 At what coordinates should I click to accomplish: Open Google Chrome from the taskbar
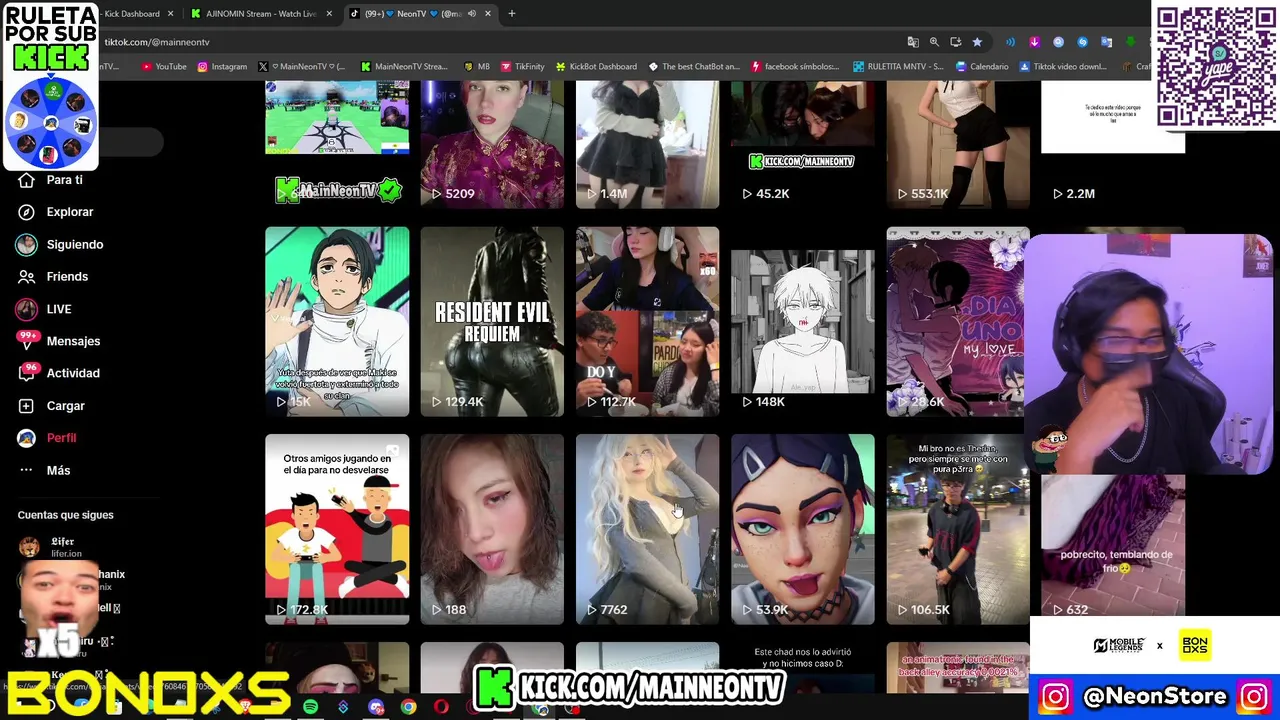[x=408, y=707]
